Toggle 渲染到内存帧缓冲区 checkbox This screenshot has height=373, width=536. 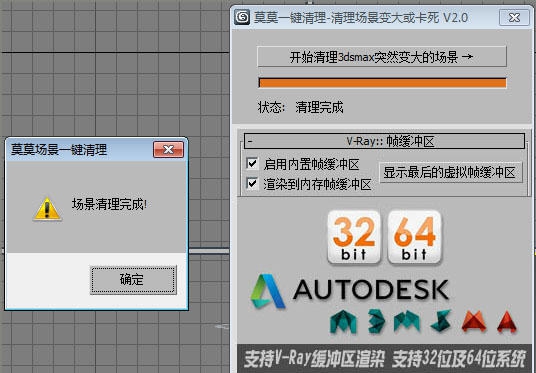(252, 184)
